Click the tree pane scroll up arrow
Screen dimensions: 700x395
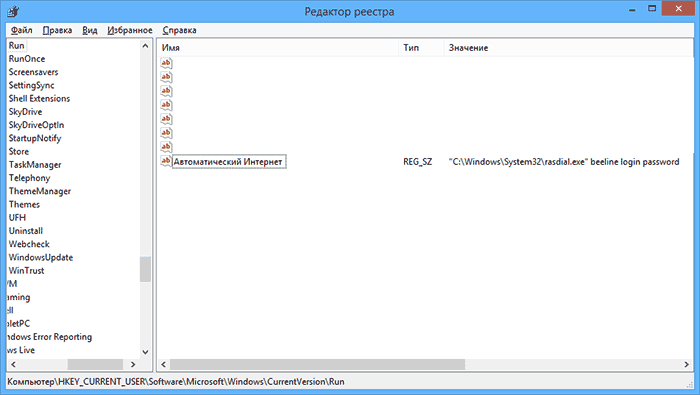[x=145, y=46]
